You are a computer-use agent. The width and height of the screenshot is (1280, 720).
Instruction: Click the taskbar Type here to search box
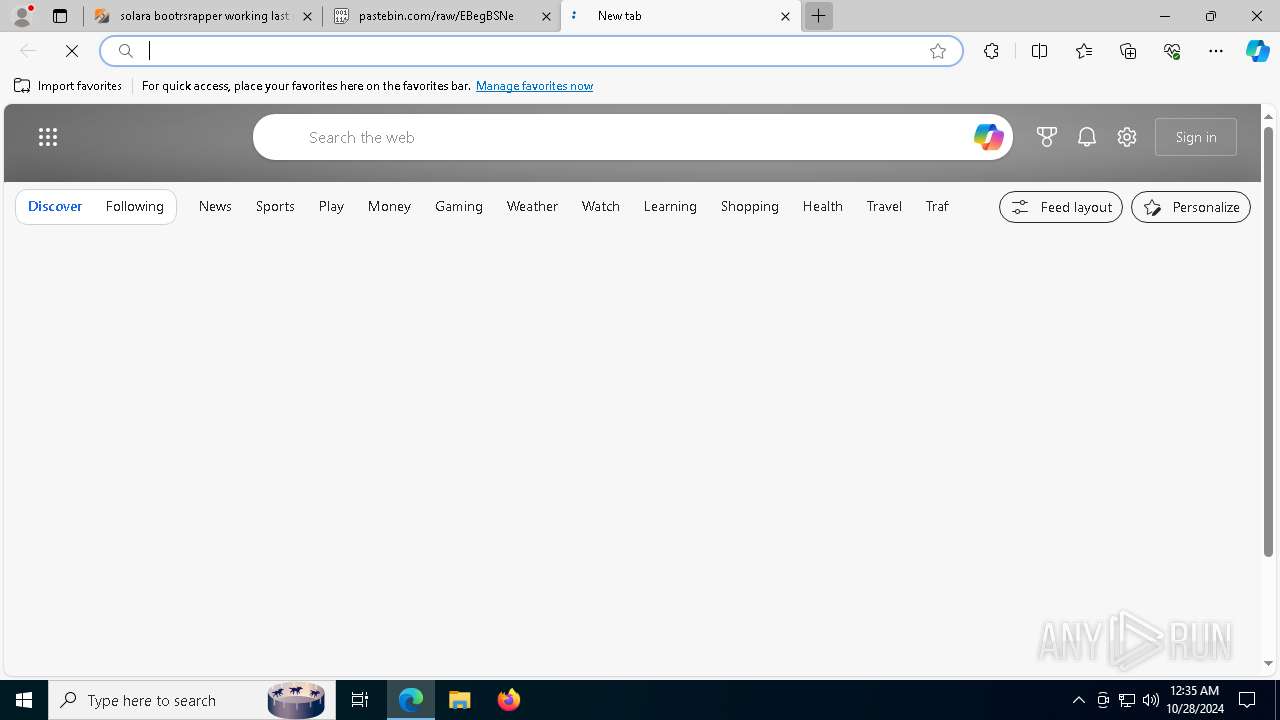tap(191, 700)
